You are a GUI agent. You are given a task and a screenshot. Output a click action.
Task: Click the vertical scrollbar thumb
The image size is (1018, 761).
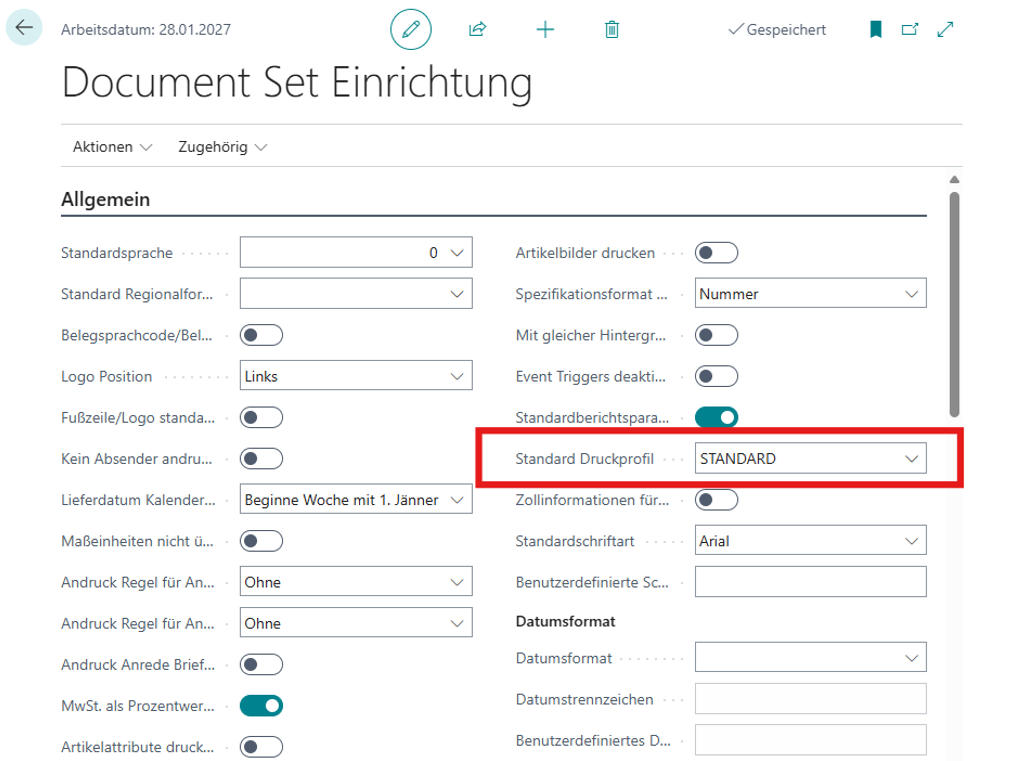click(954, 300)
